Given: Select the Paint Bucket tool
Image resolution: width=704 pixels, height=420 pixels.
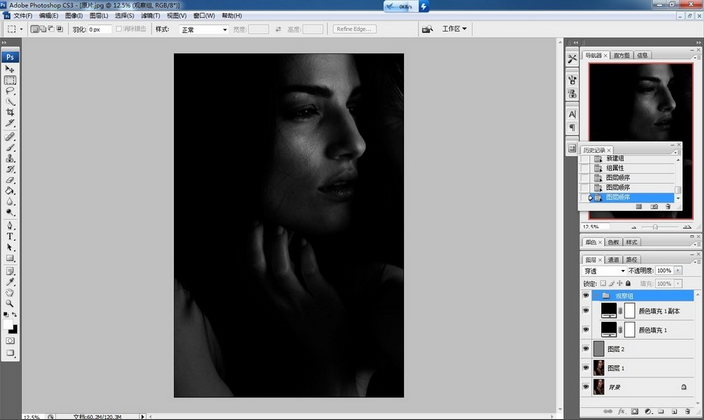Looking at the screenshot, I should (x=10, y=190).
